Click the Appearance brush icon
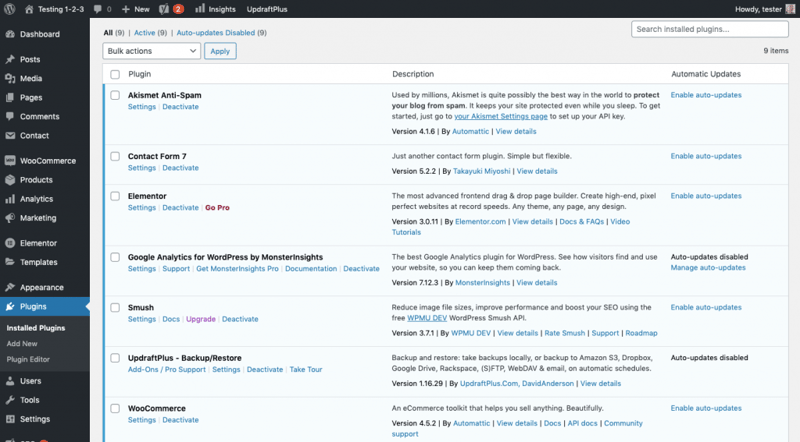Screen dimensions: 800x442 [10, 287]
